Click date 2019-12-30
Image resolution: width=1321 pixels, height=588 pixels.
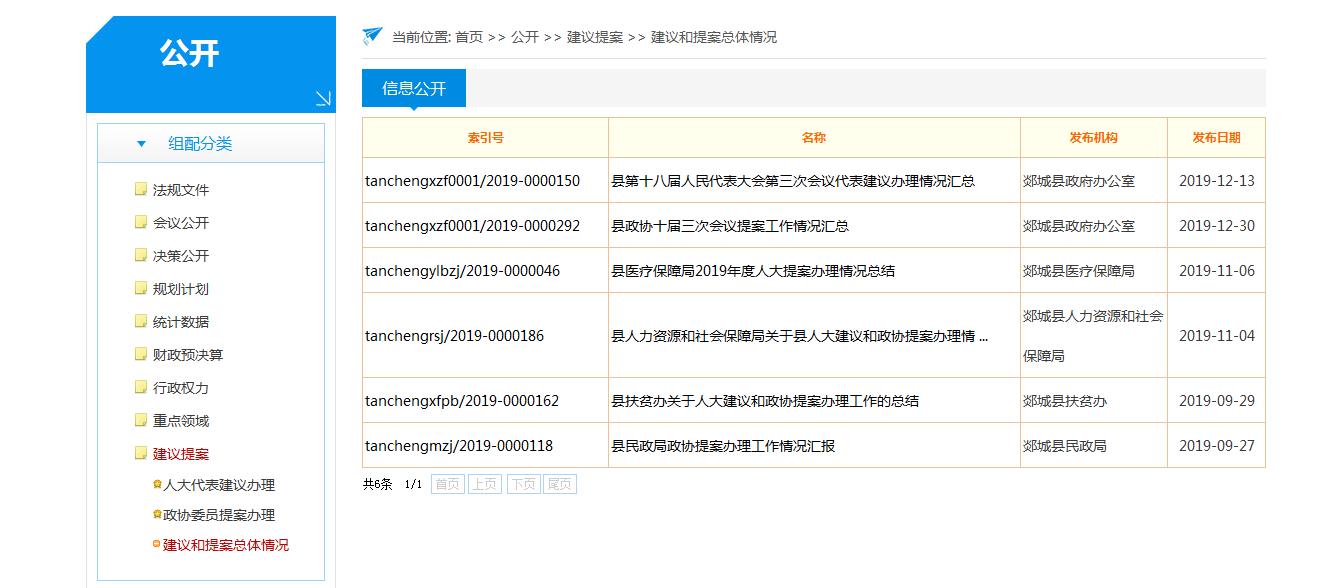click(x=1217, y=226)
